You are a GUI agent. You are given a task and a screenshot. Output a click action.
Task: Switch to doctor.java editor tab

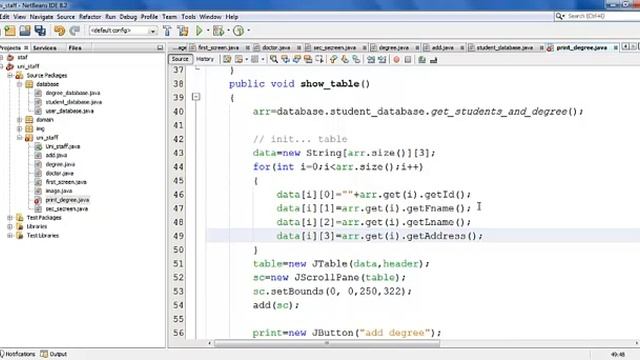click(276, 48)
